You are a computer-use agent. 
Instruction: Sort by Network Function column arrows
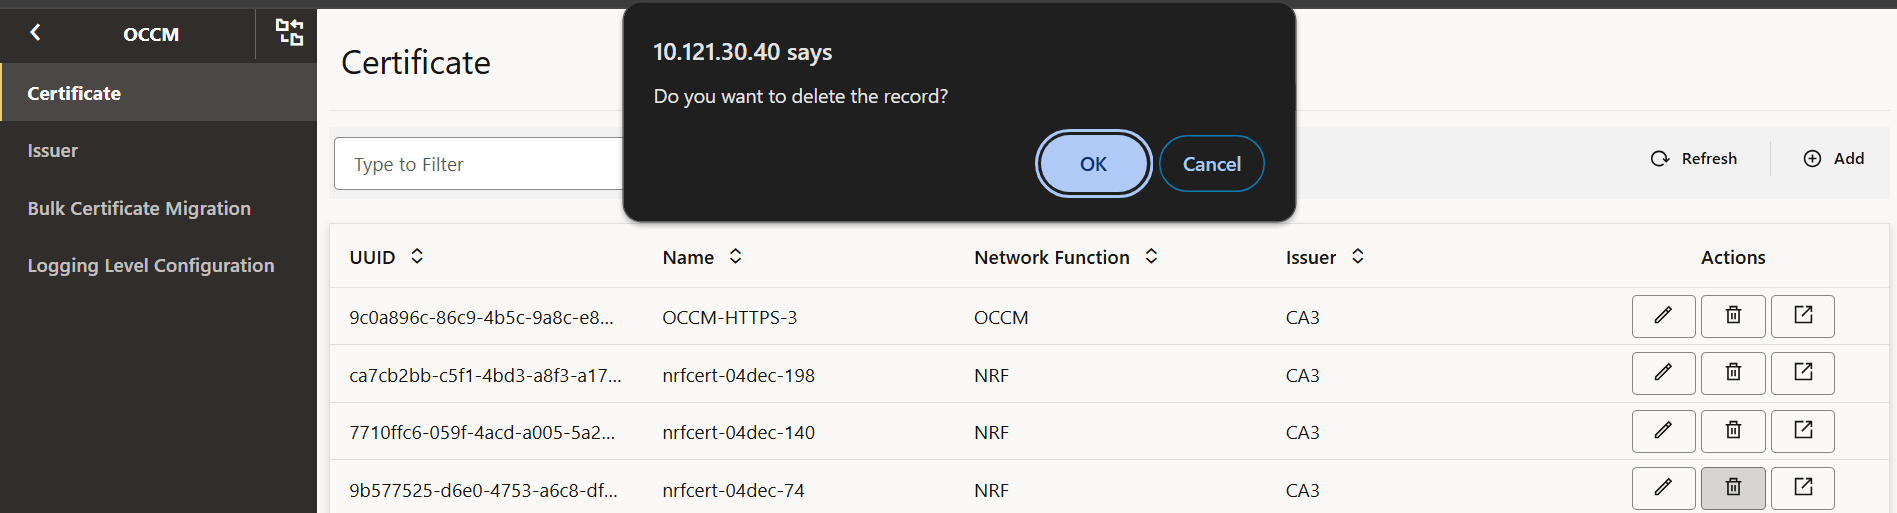point(1151,257)
